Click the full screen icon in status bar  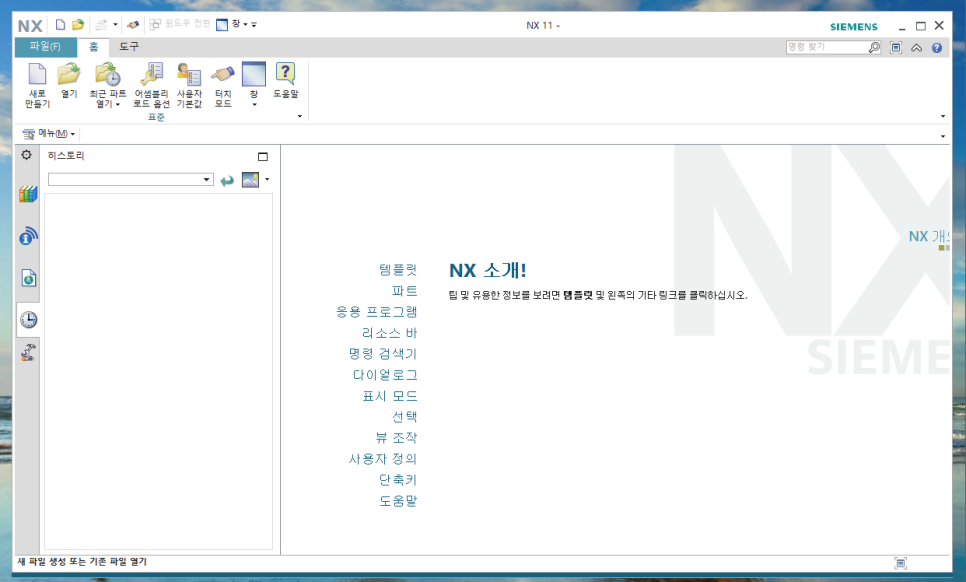click(x=900, y=562)
